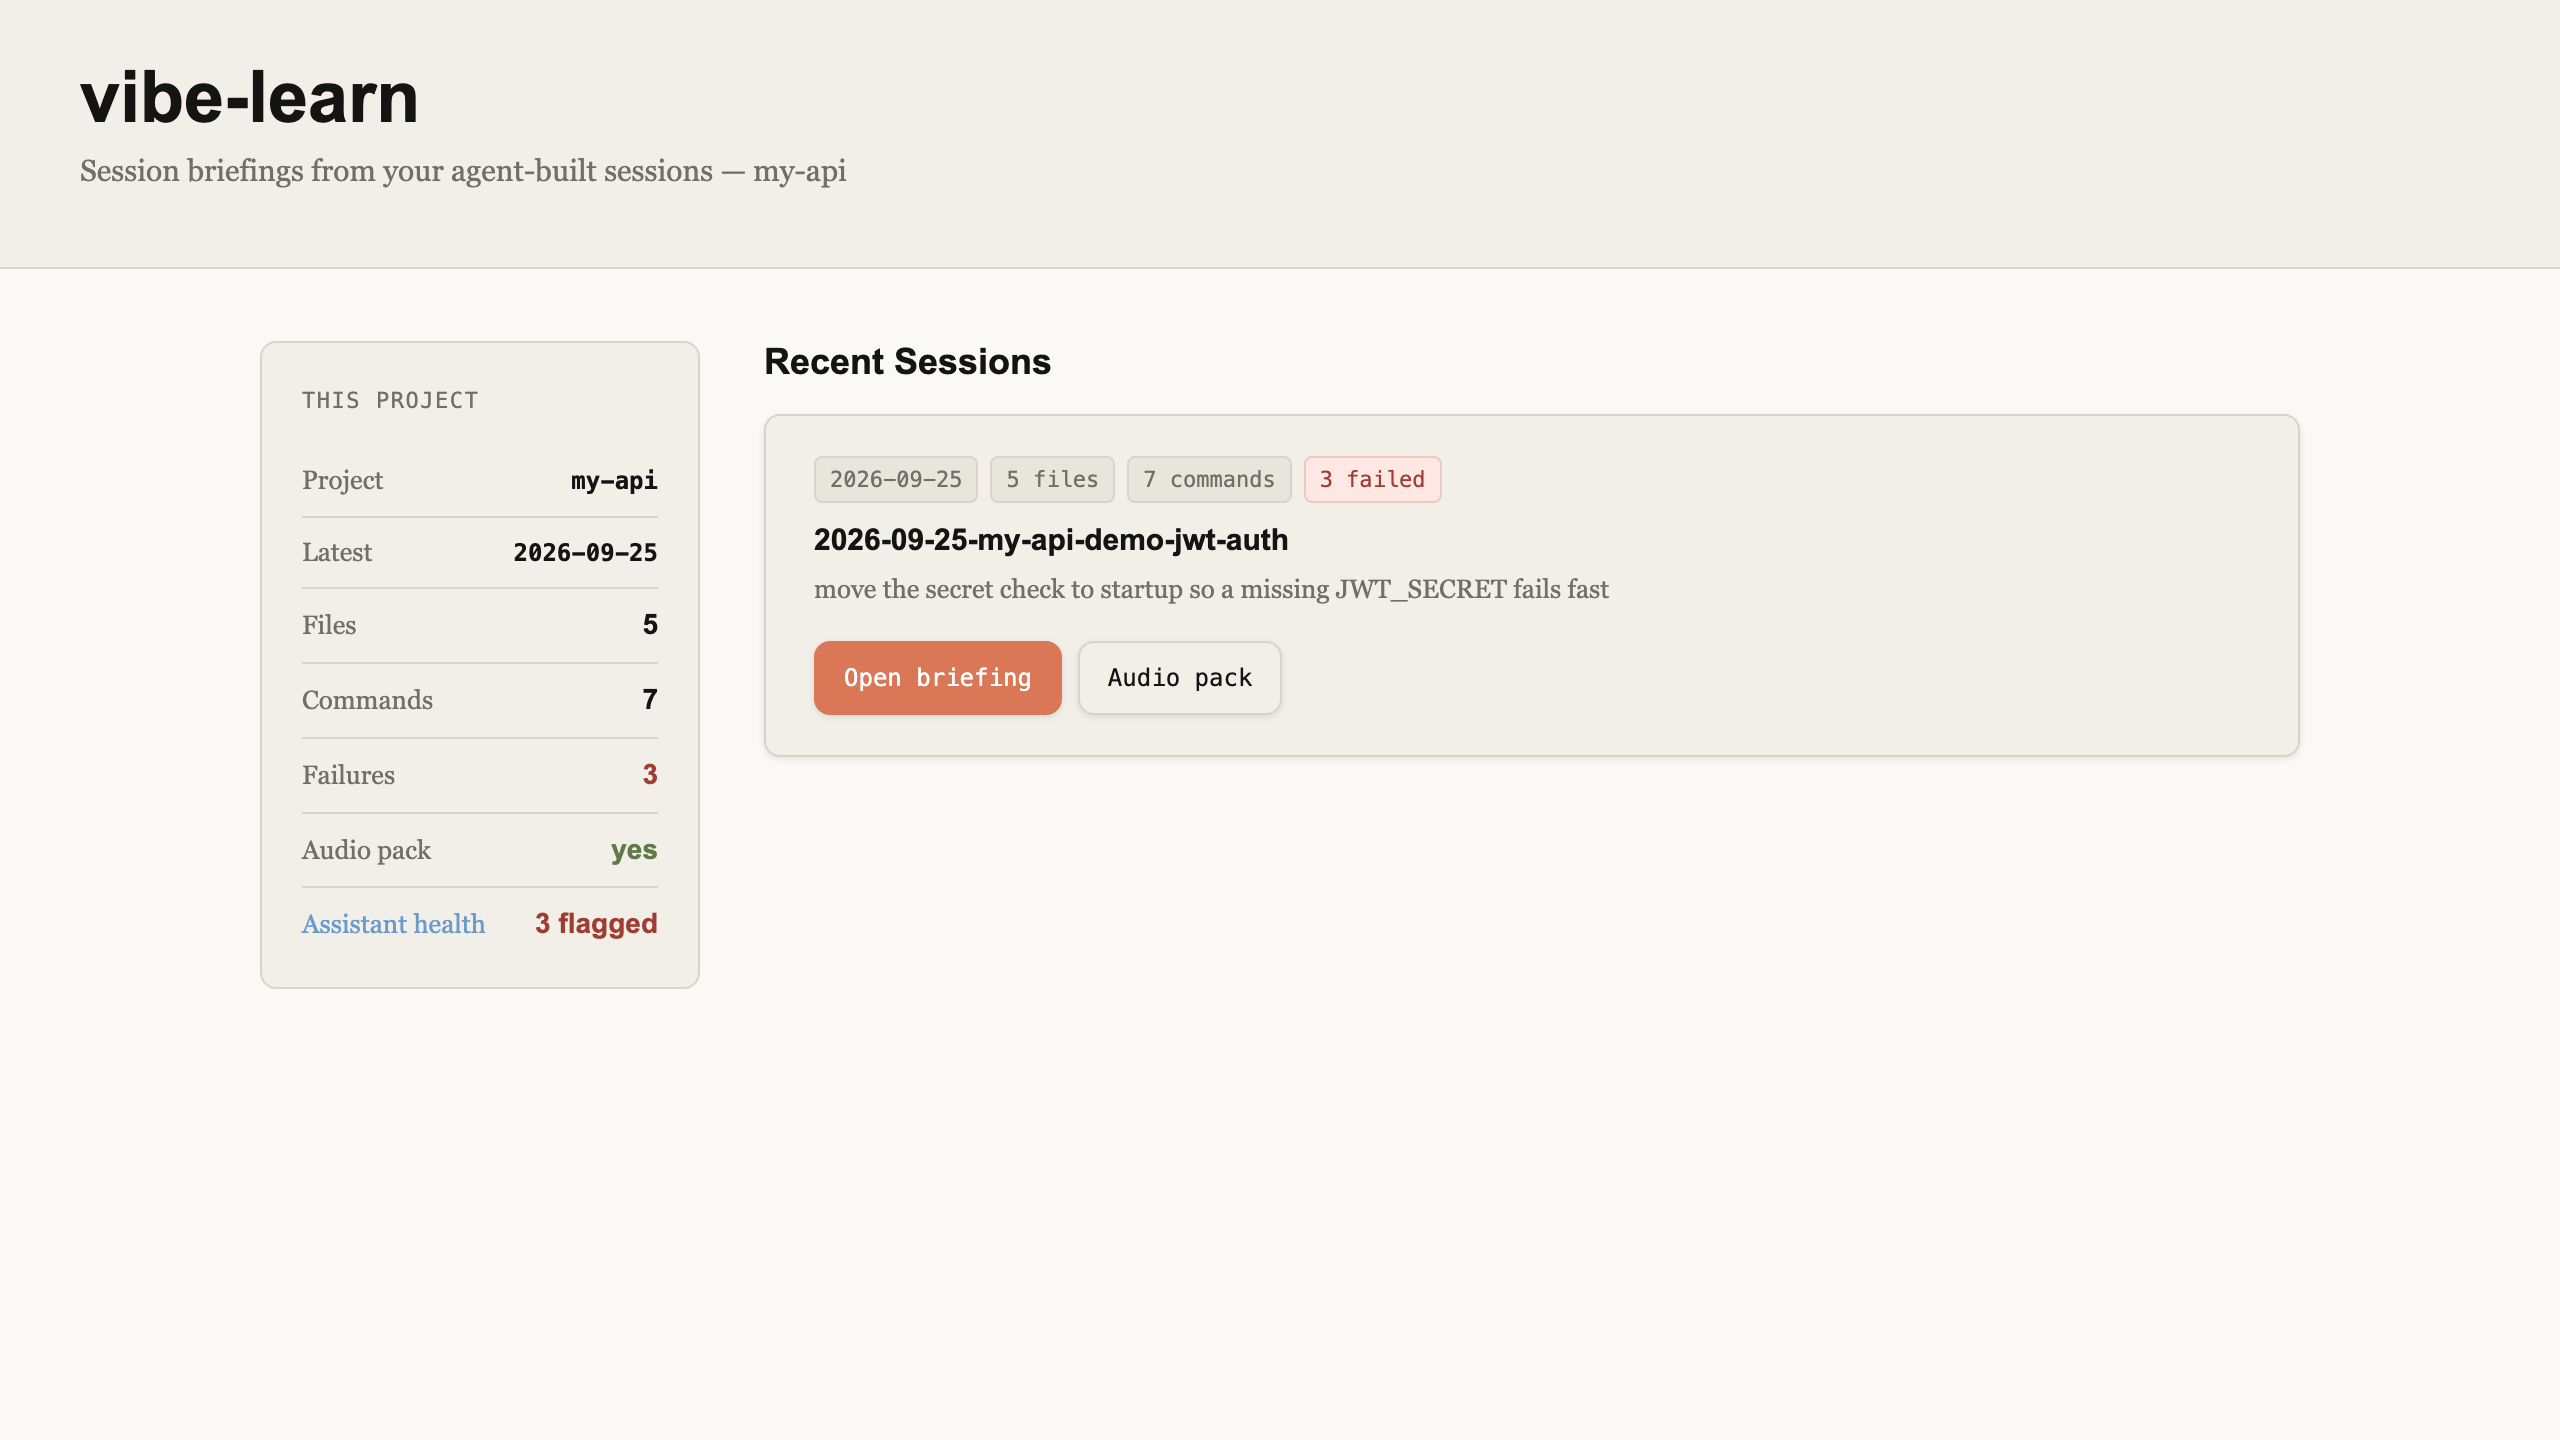Click the 2026-09-25 date badge
Image resolution: width=2560 pixels, height=1440 pixels.
(x=895, y=480)
